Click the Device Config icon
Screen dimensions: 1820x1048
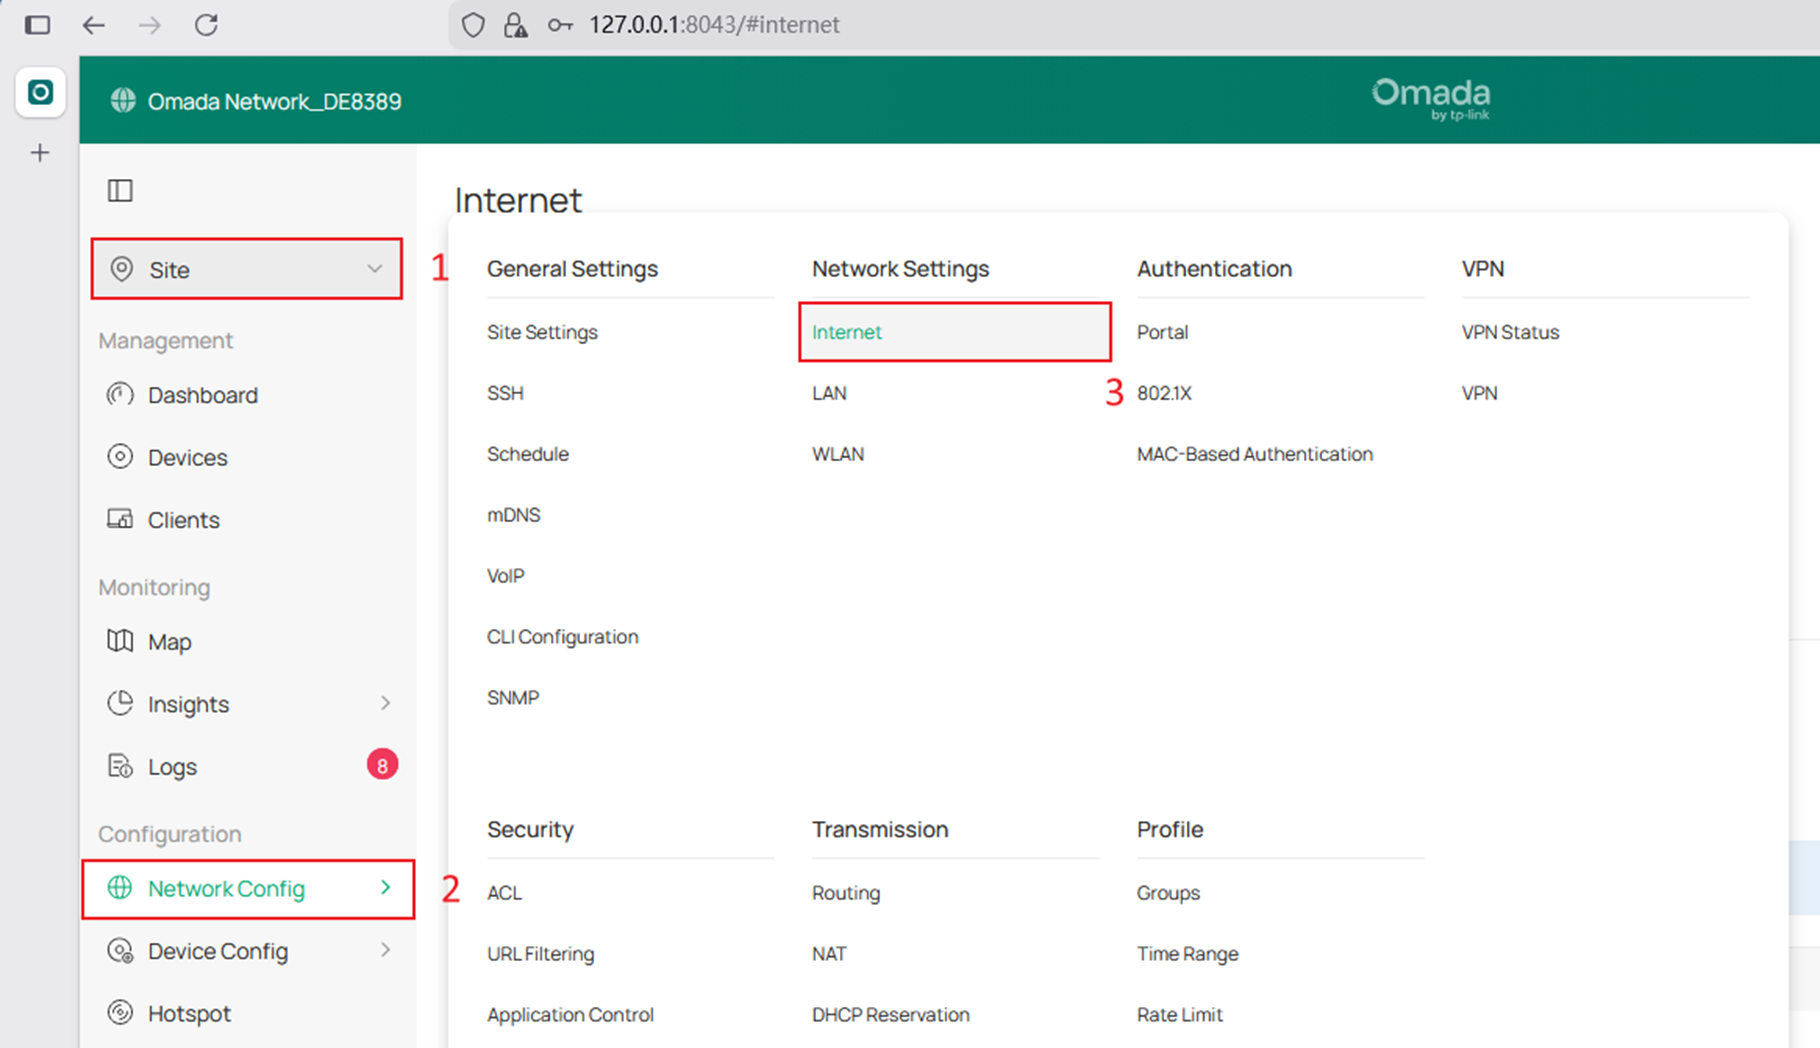coord(120,951)
